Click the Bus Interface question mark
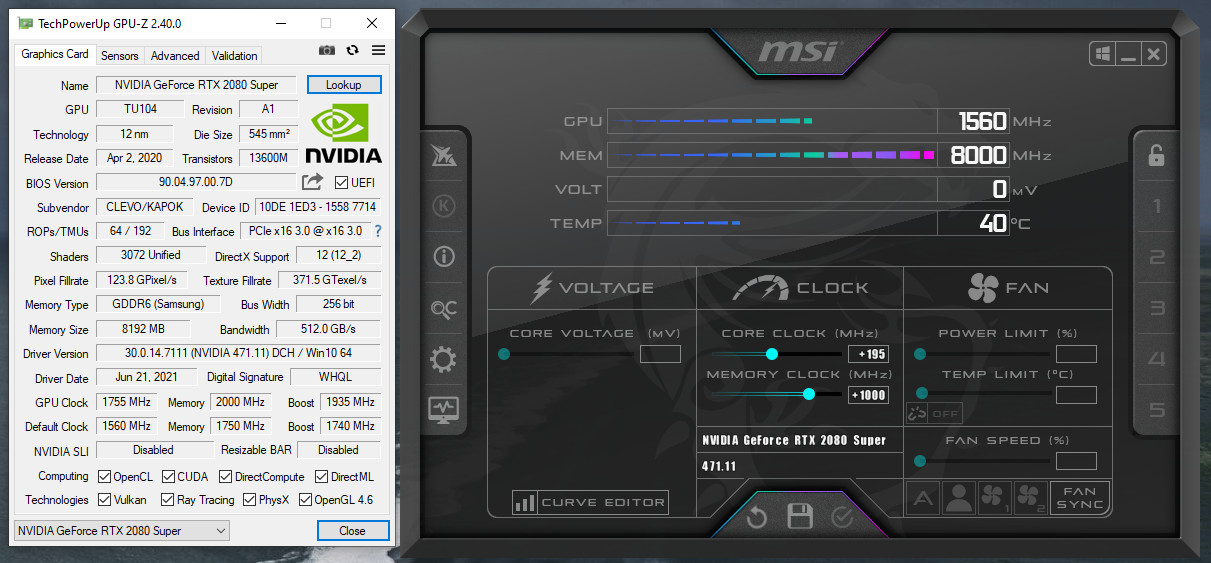This screenshot has width=1211, height=563. point(378,231)
